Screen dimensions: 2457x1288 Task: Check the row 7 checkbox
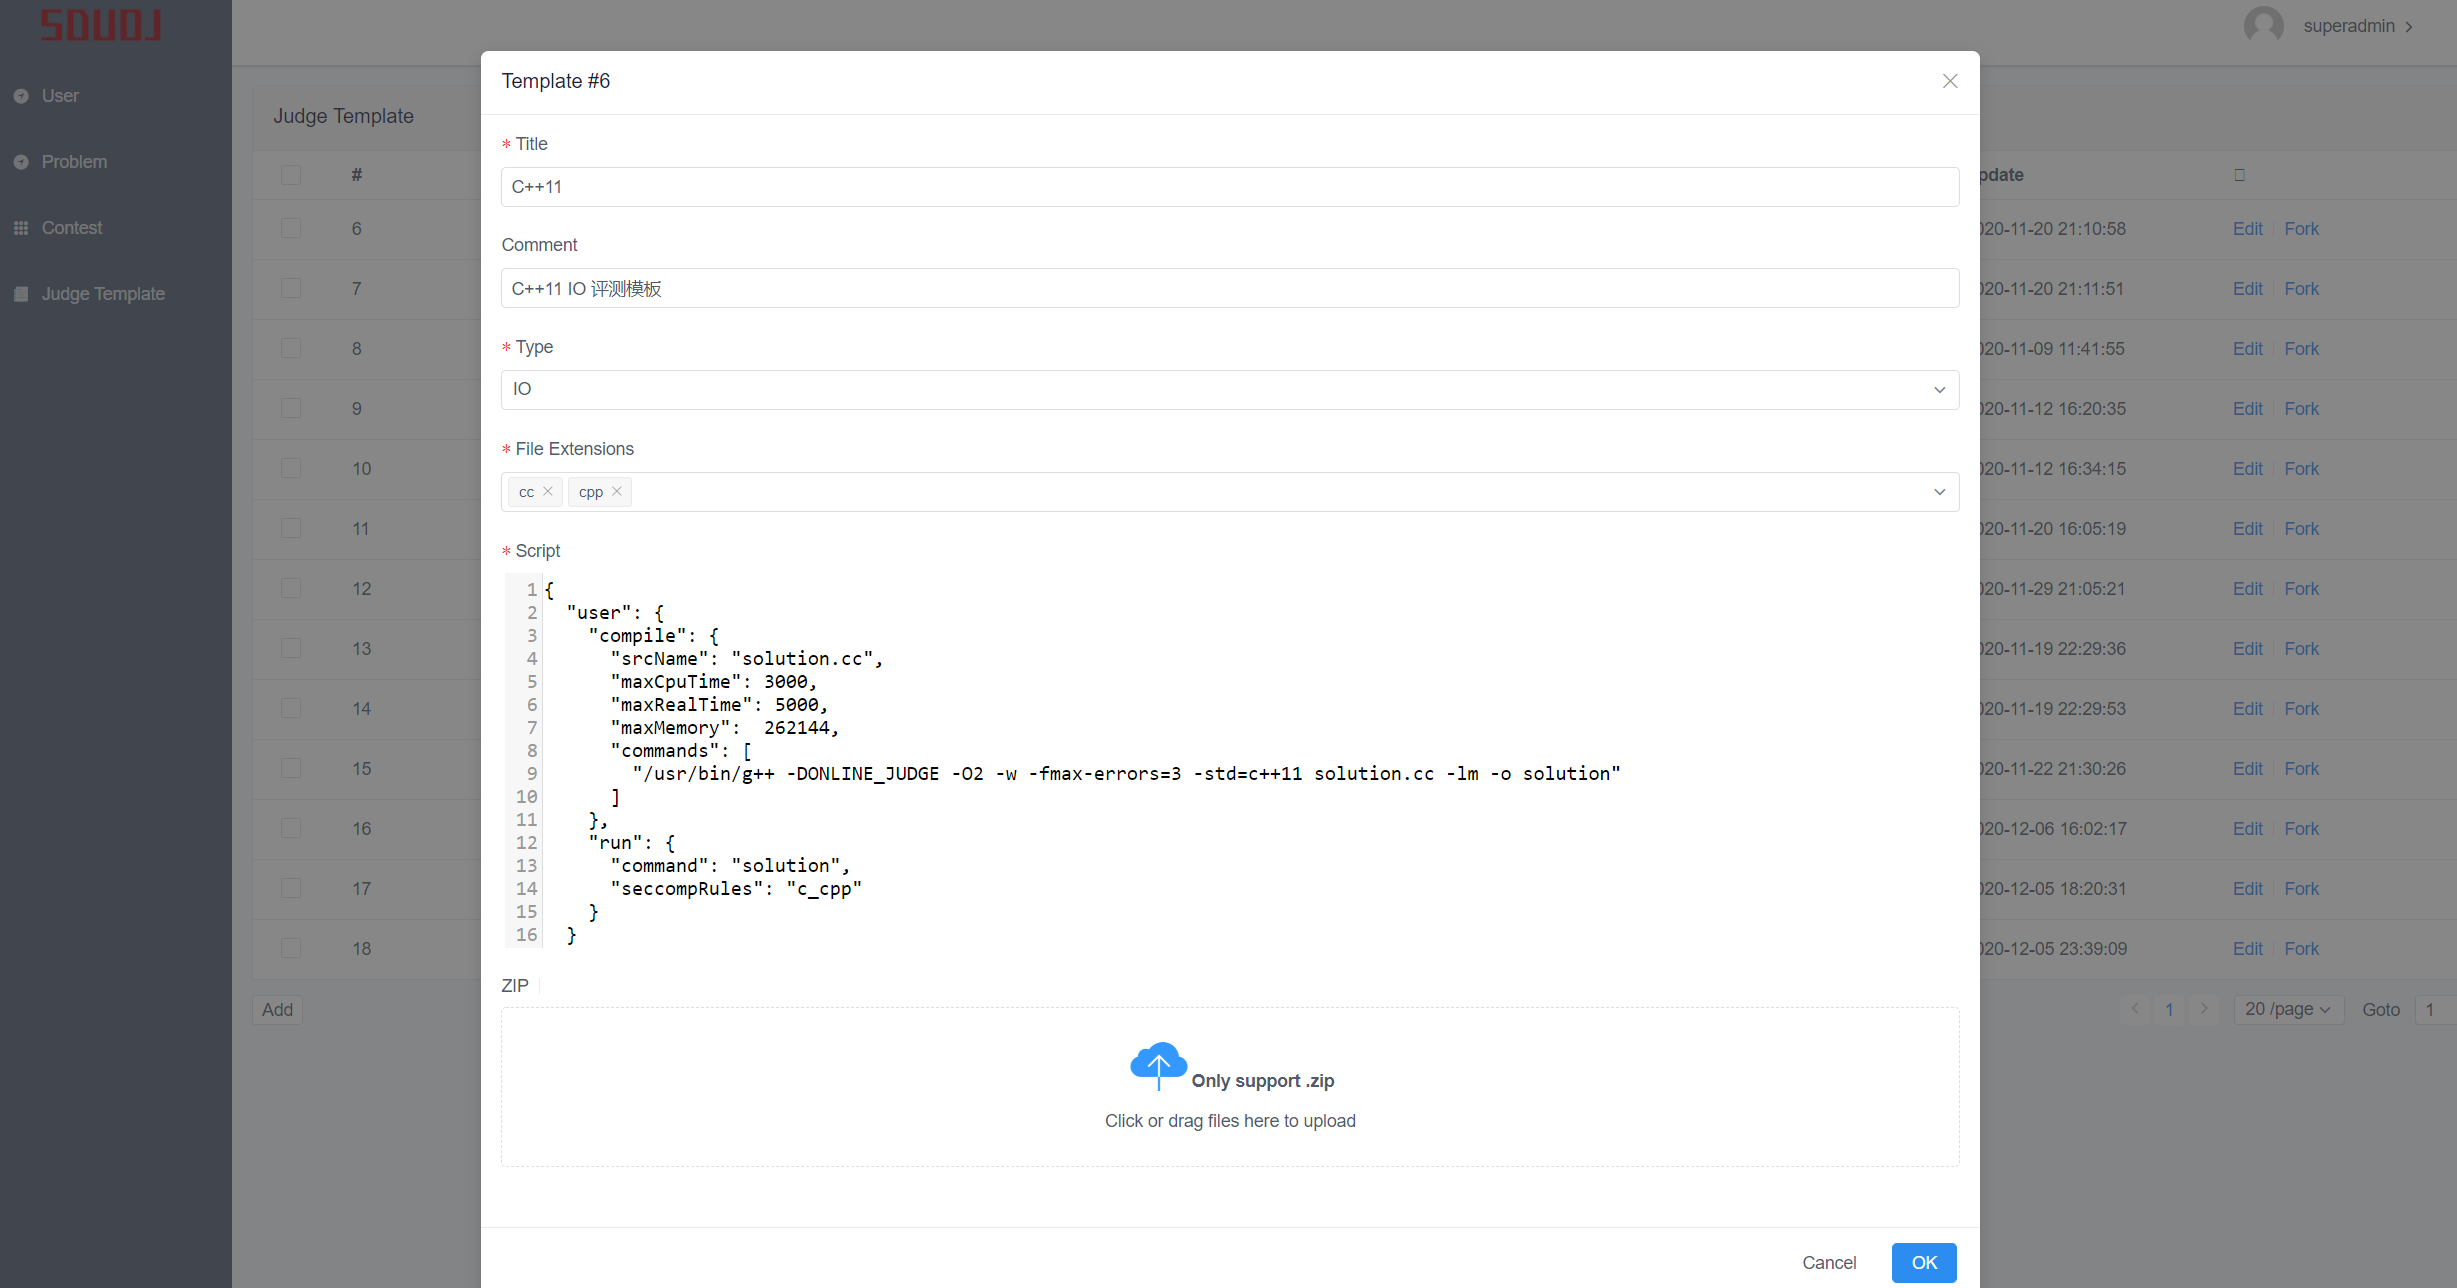(291, 288)
